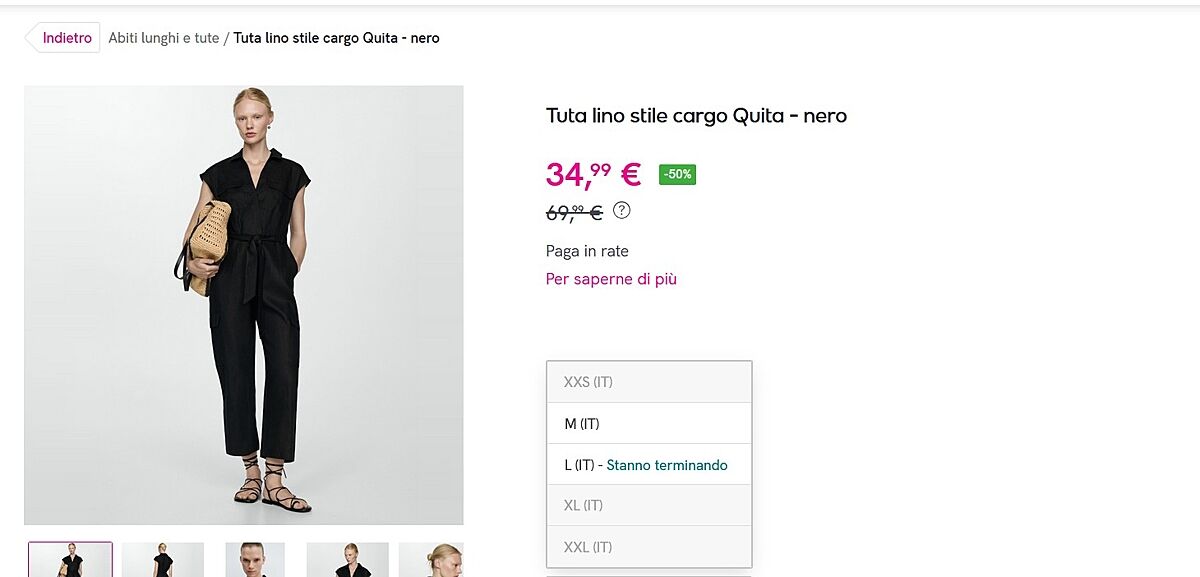Click the Paga in rate text
The height and width of the screenshot is (577, 1200).
587,251
